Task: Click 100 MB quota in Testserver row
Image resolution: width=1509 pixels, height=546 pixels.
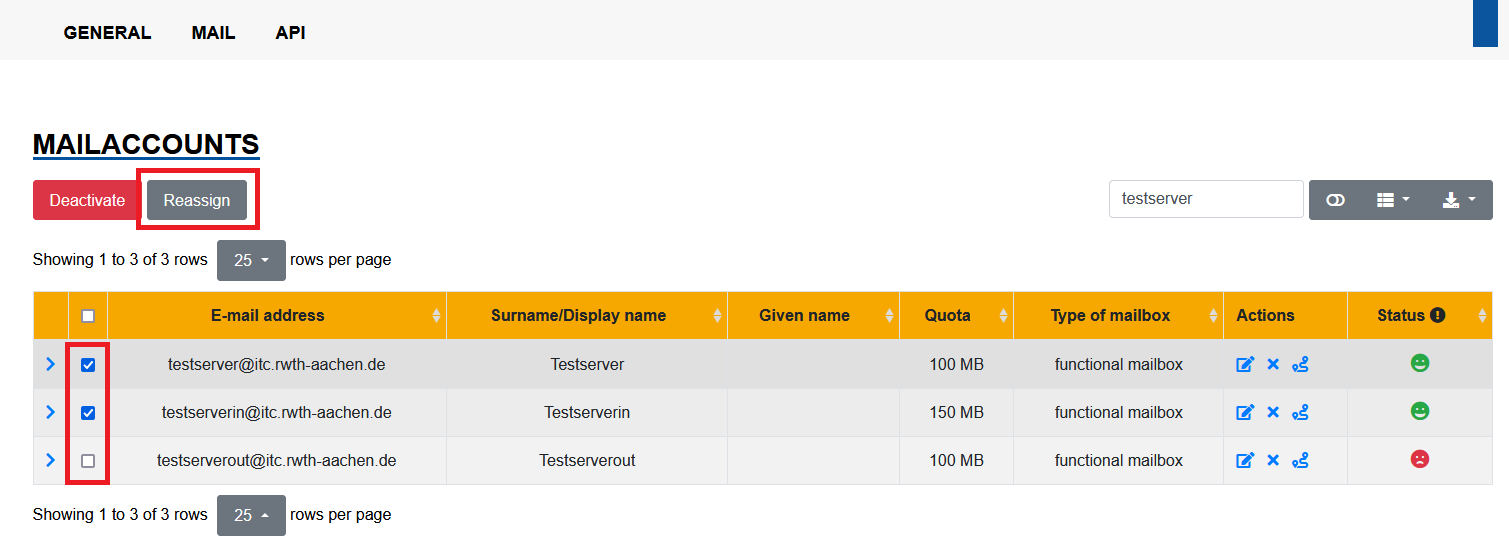Action: (956, 365)
